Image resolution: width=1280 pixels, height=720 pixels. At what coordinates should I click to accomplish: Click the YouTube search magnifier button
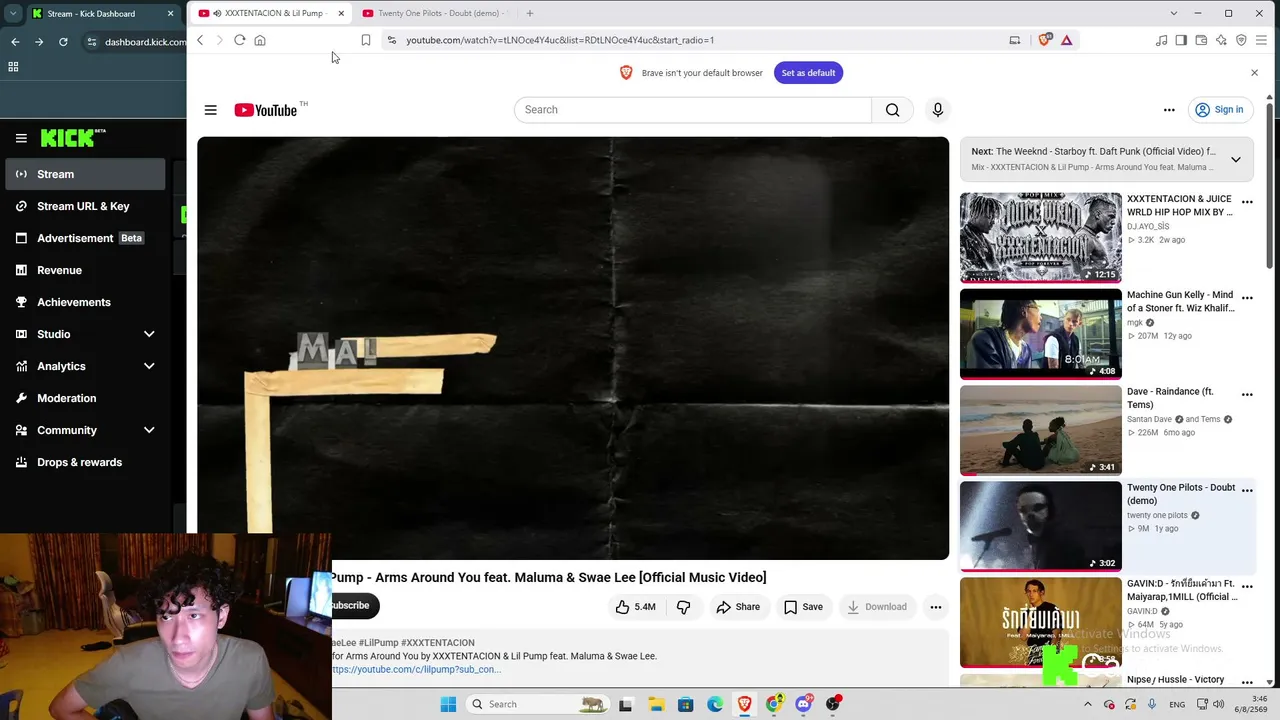point(892,110)
